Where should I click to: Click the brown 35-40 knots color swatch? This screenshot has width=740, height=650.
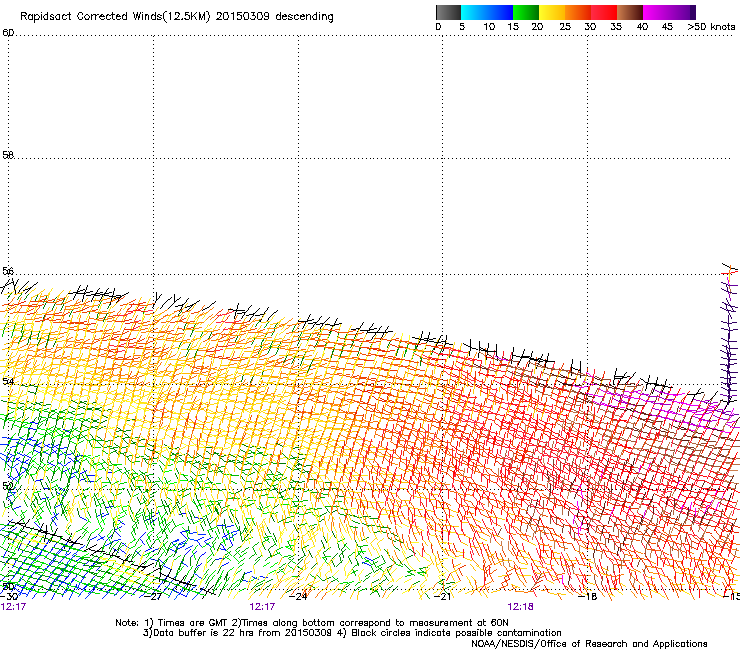click(630, 12)
